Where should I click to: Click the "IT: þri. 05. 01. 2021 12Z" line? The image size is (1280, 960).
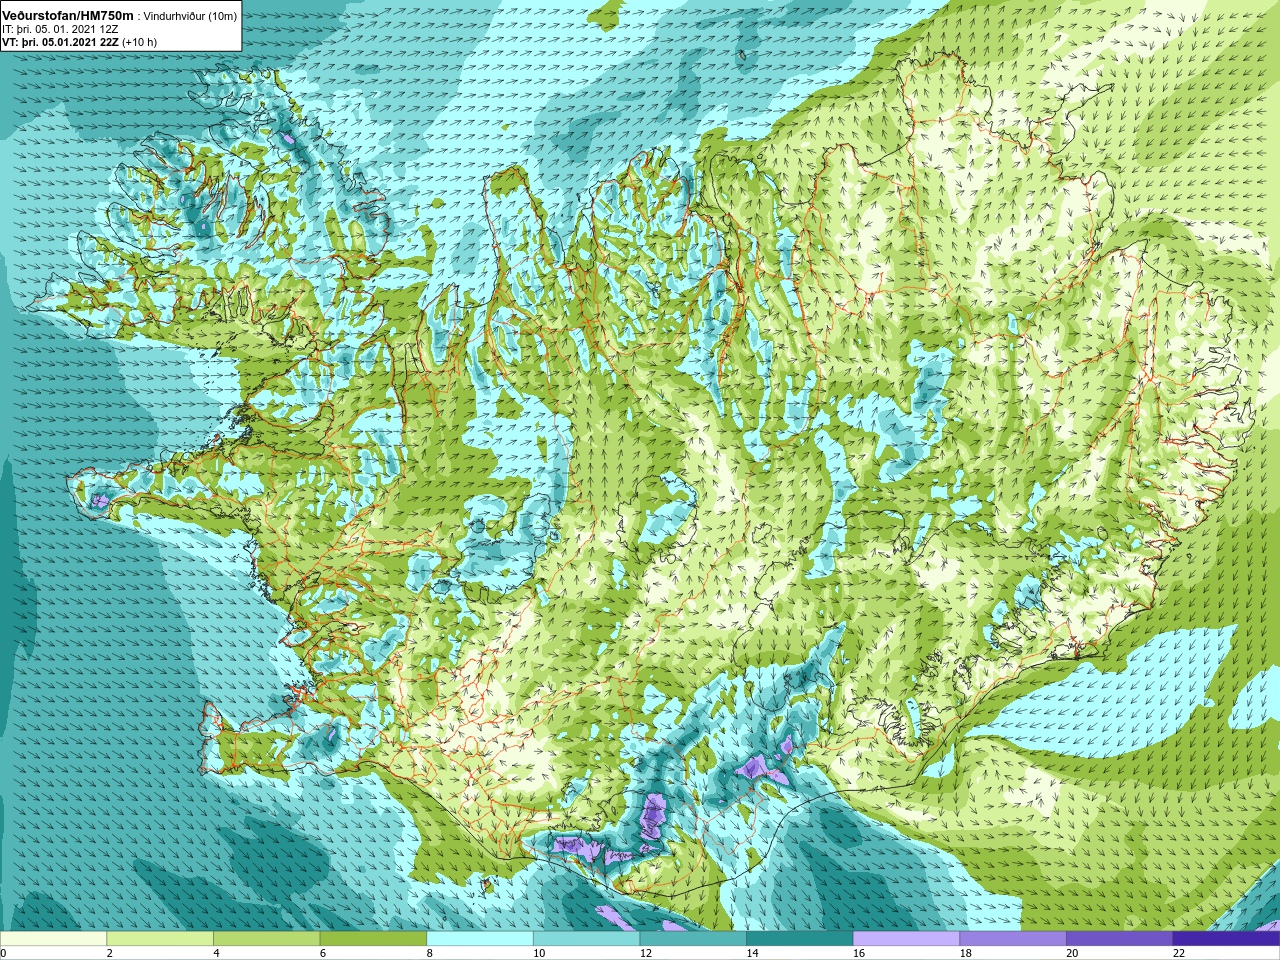60,29
